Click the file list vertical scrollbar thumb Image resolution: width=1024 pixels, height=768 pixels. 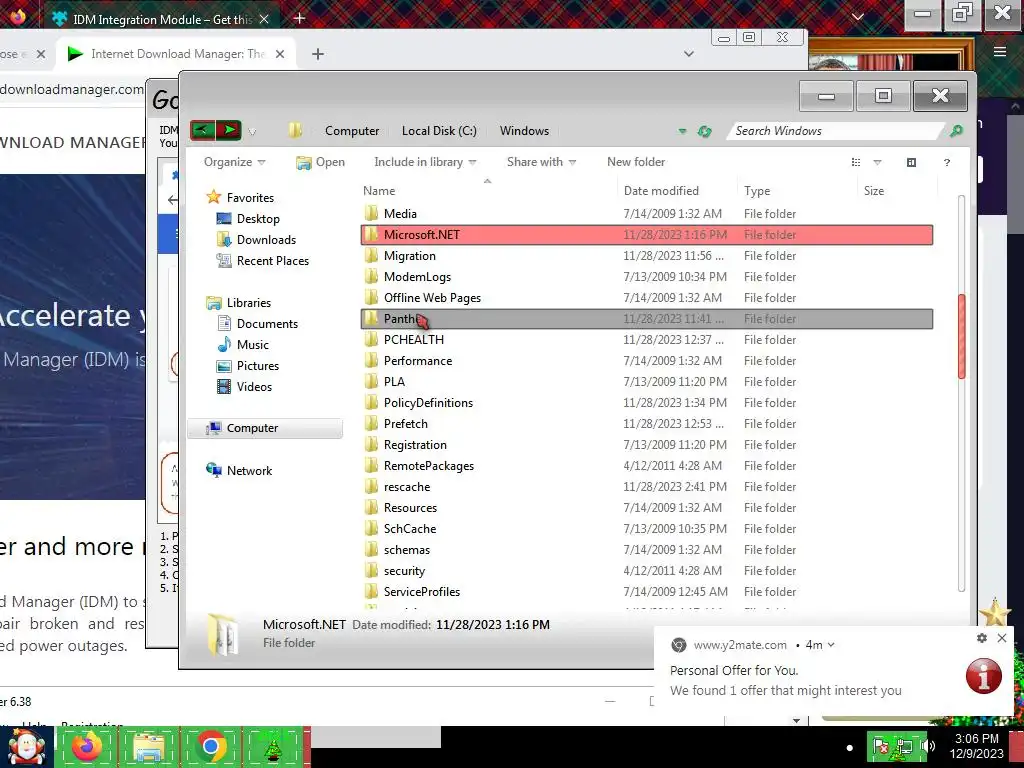(x=961, y=336)
